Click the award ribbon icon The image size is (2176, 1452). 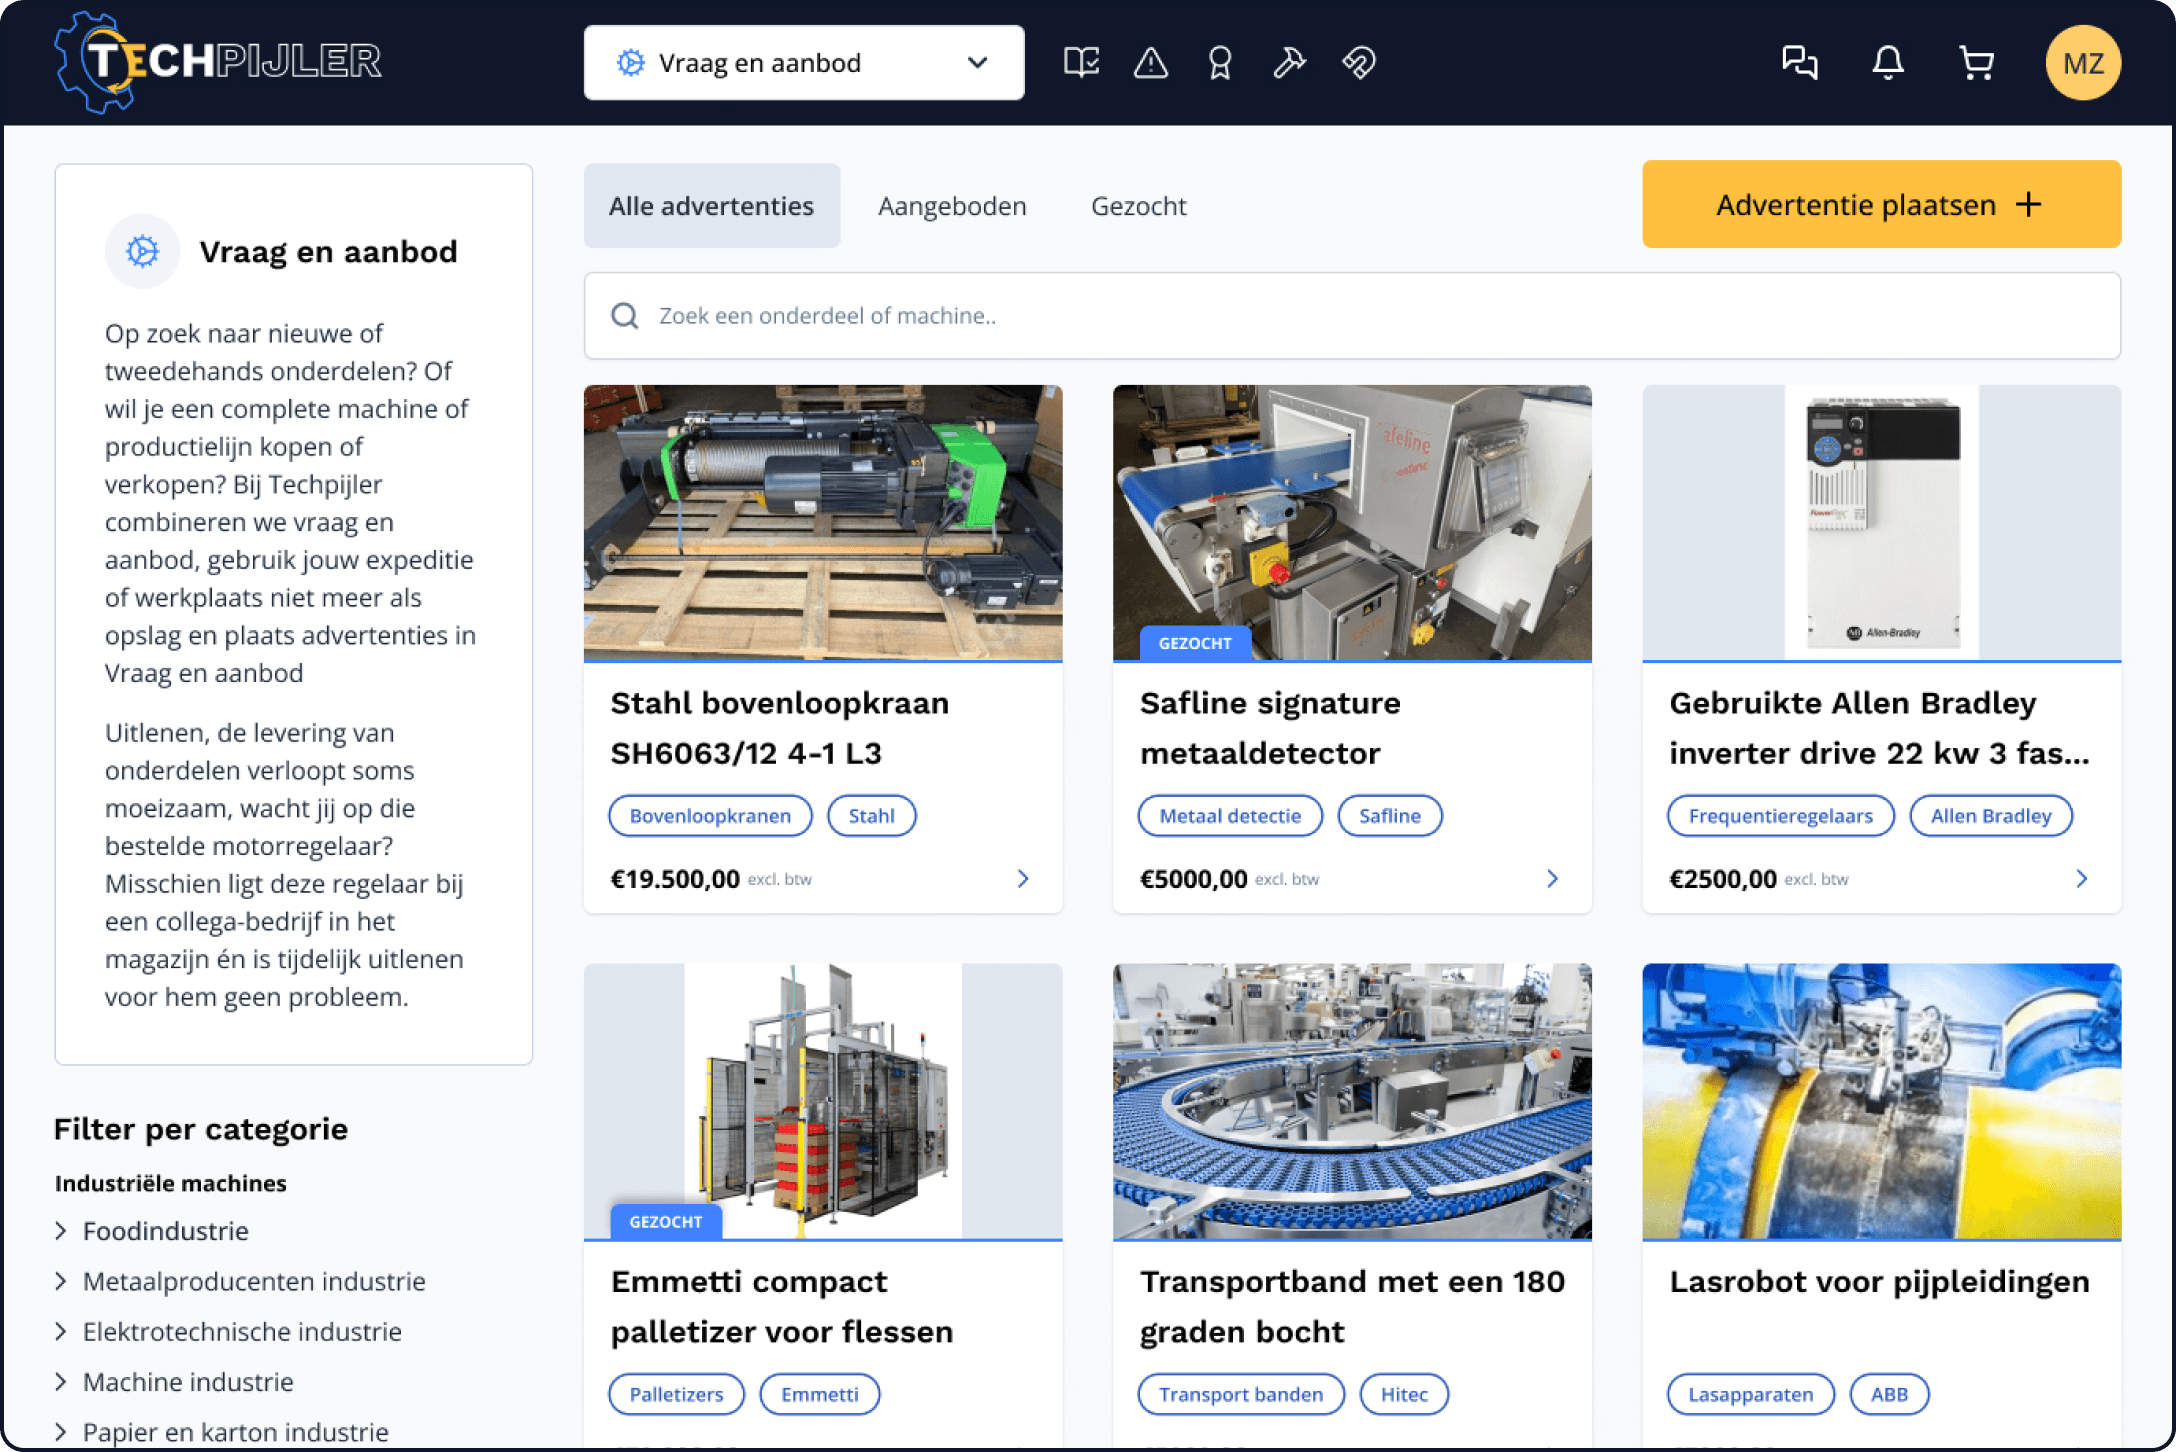(1219, 63)
